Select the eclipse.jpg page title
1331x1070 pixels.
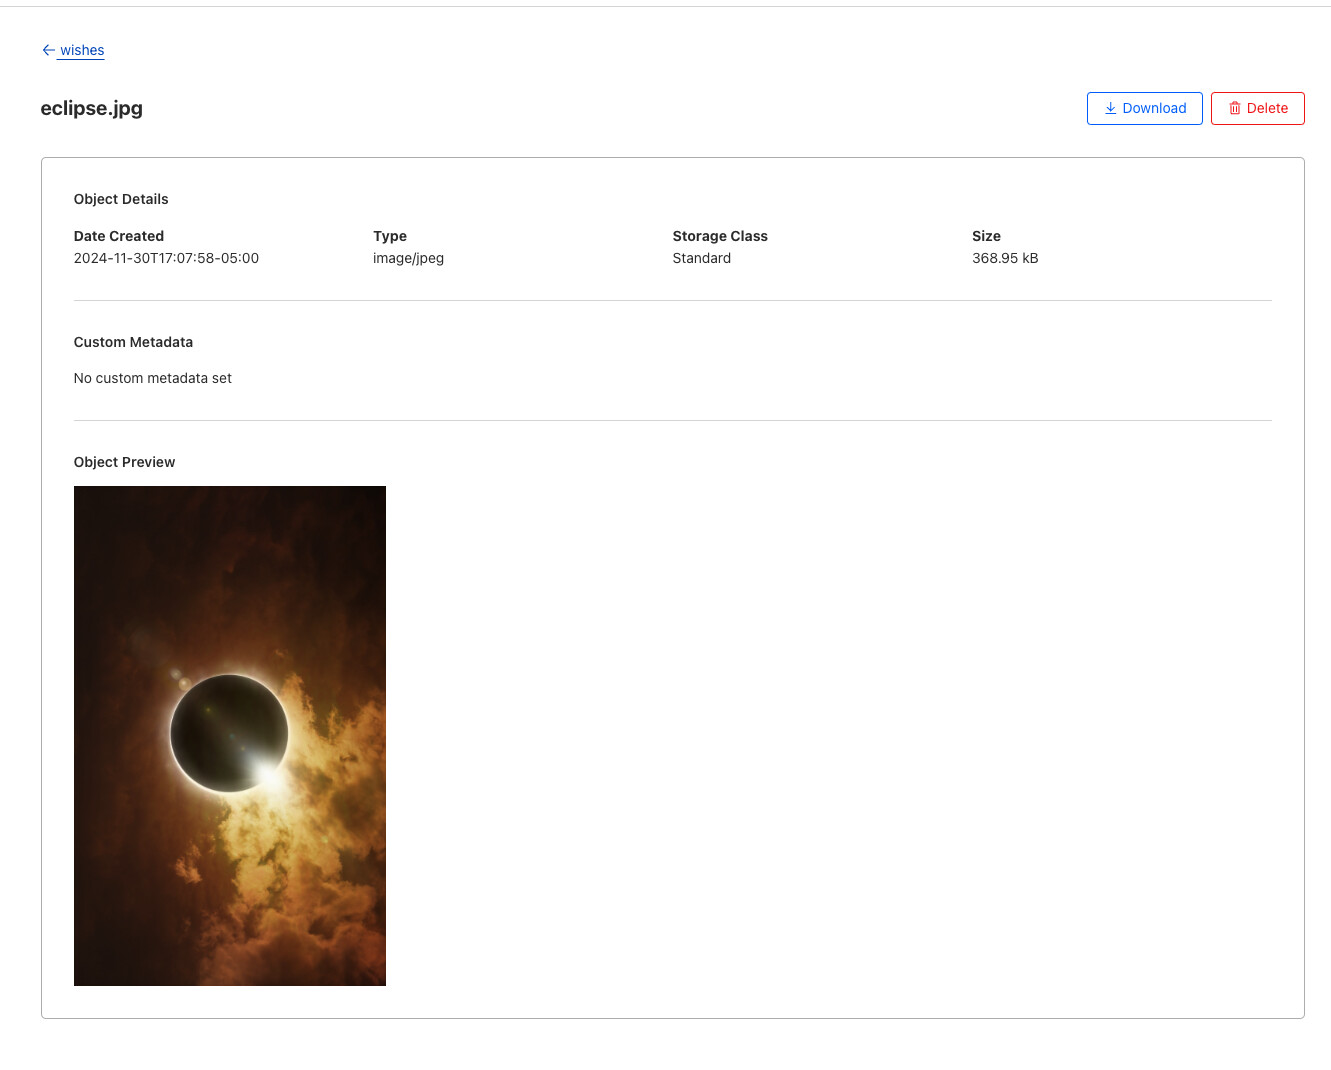(x=91, y=108)
